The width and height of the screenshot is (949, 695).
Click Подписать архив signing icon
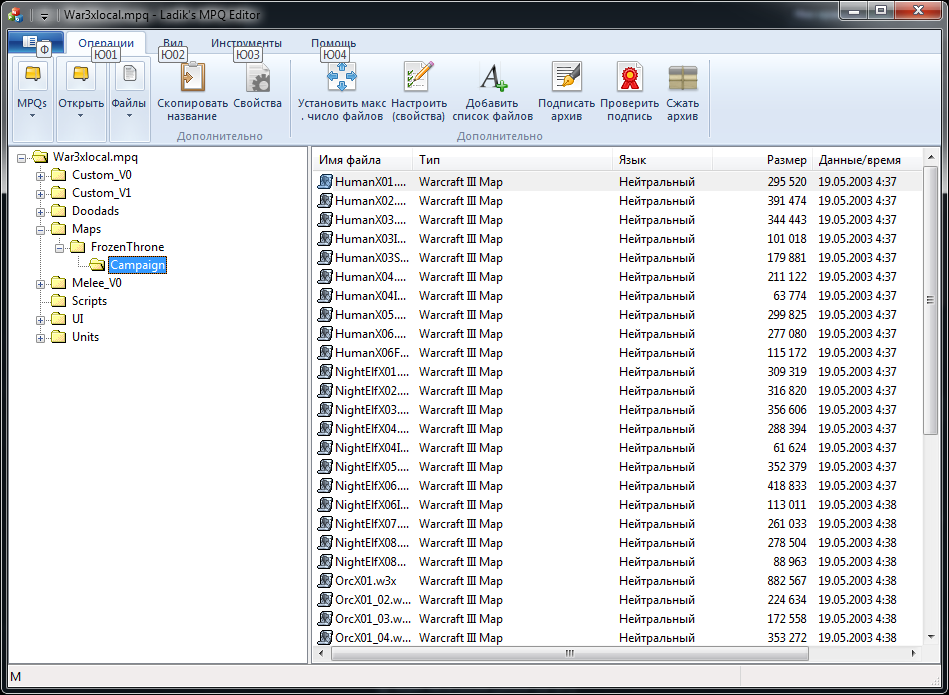(x=566, y=77)
